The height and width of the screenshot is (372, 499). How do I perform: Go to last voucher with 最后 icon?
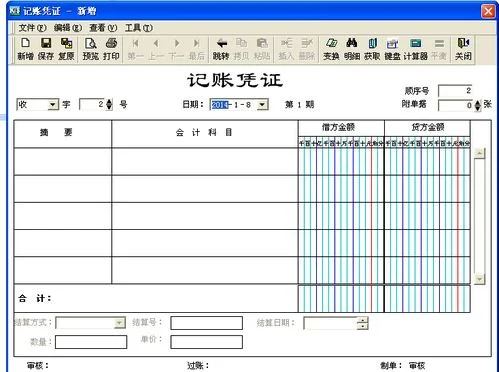[197, 49]
